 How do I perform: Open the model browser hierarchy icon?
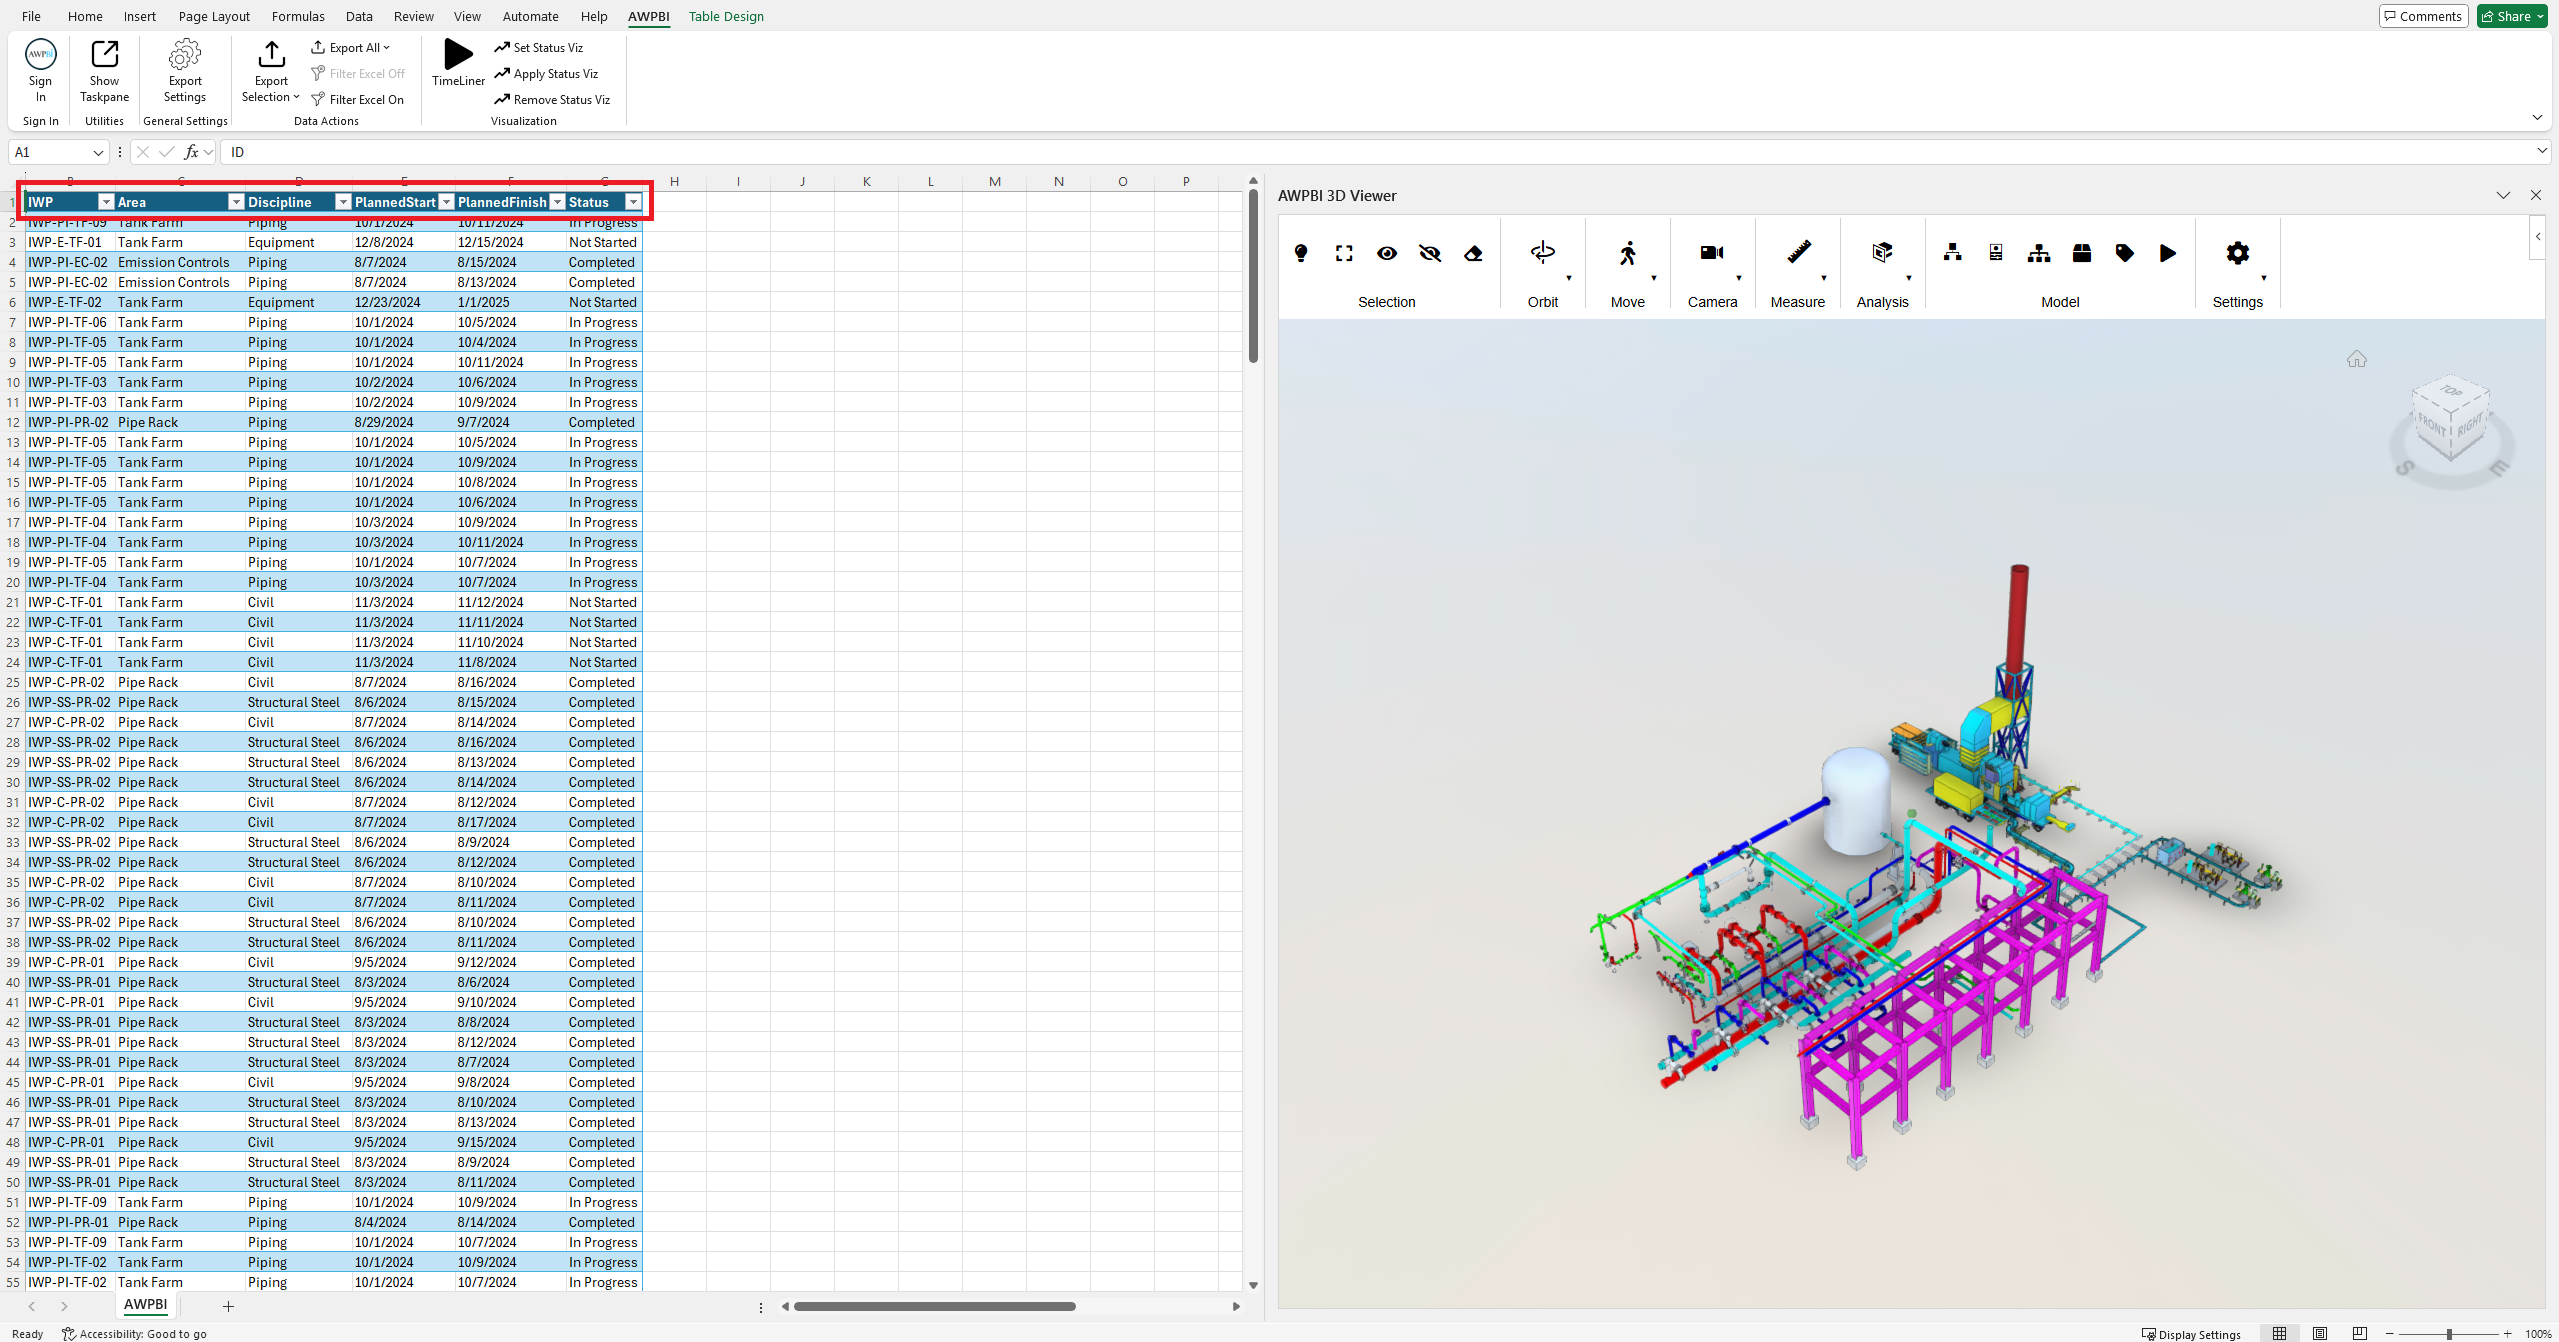1953,253
